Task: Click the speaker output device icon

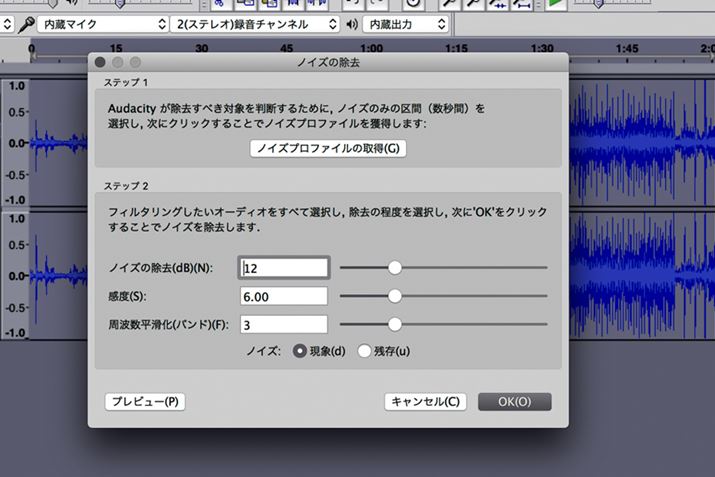Action: click(351, 23)
